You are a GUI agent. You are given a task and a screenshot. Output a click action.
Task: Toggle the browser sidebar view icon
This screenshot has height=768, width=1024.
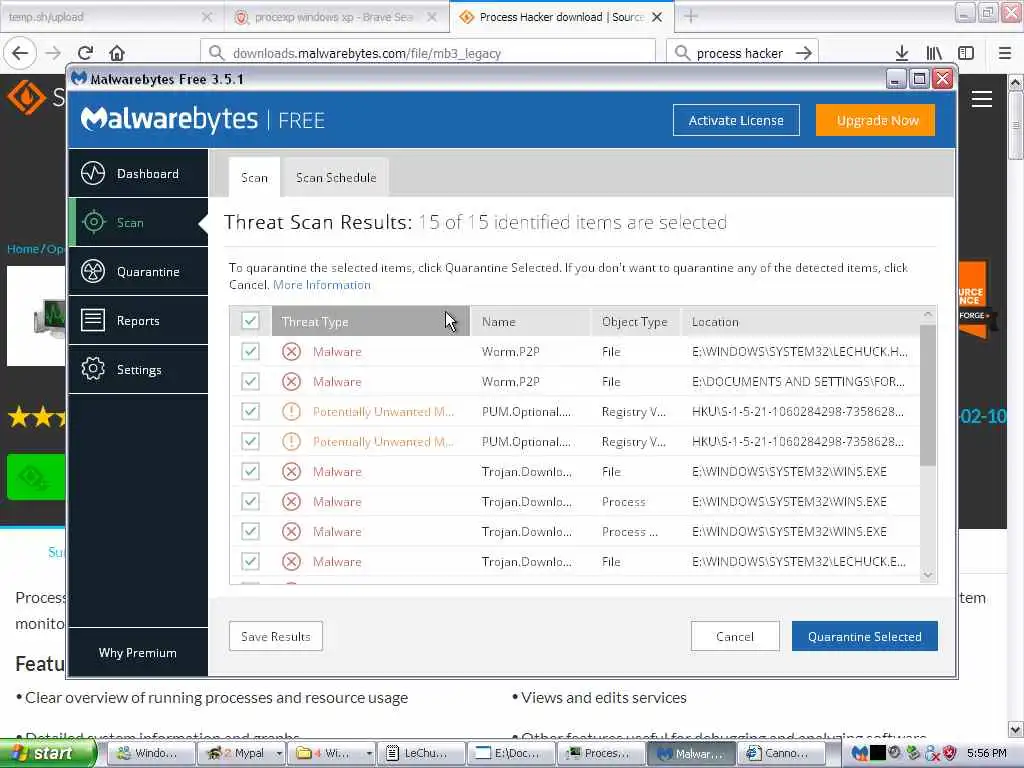coord(966,53)
